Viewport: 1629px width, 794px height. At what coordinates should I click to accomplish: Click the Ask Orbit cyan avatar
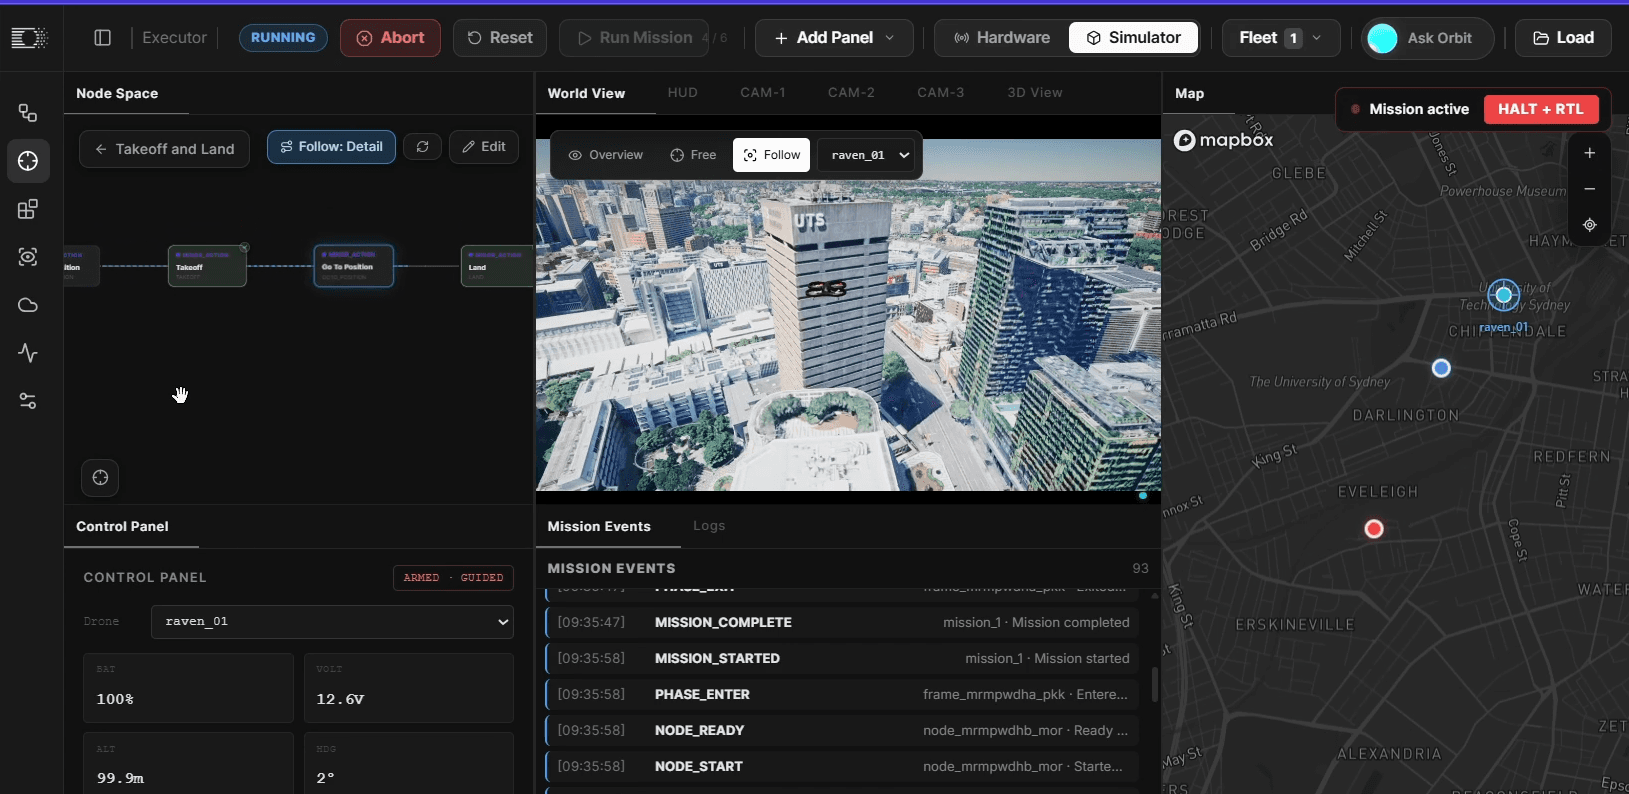pos(1382,38)
